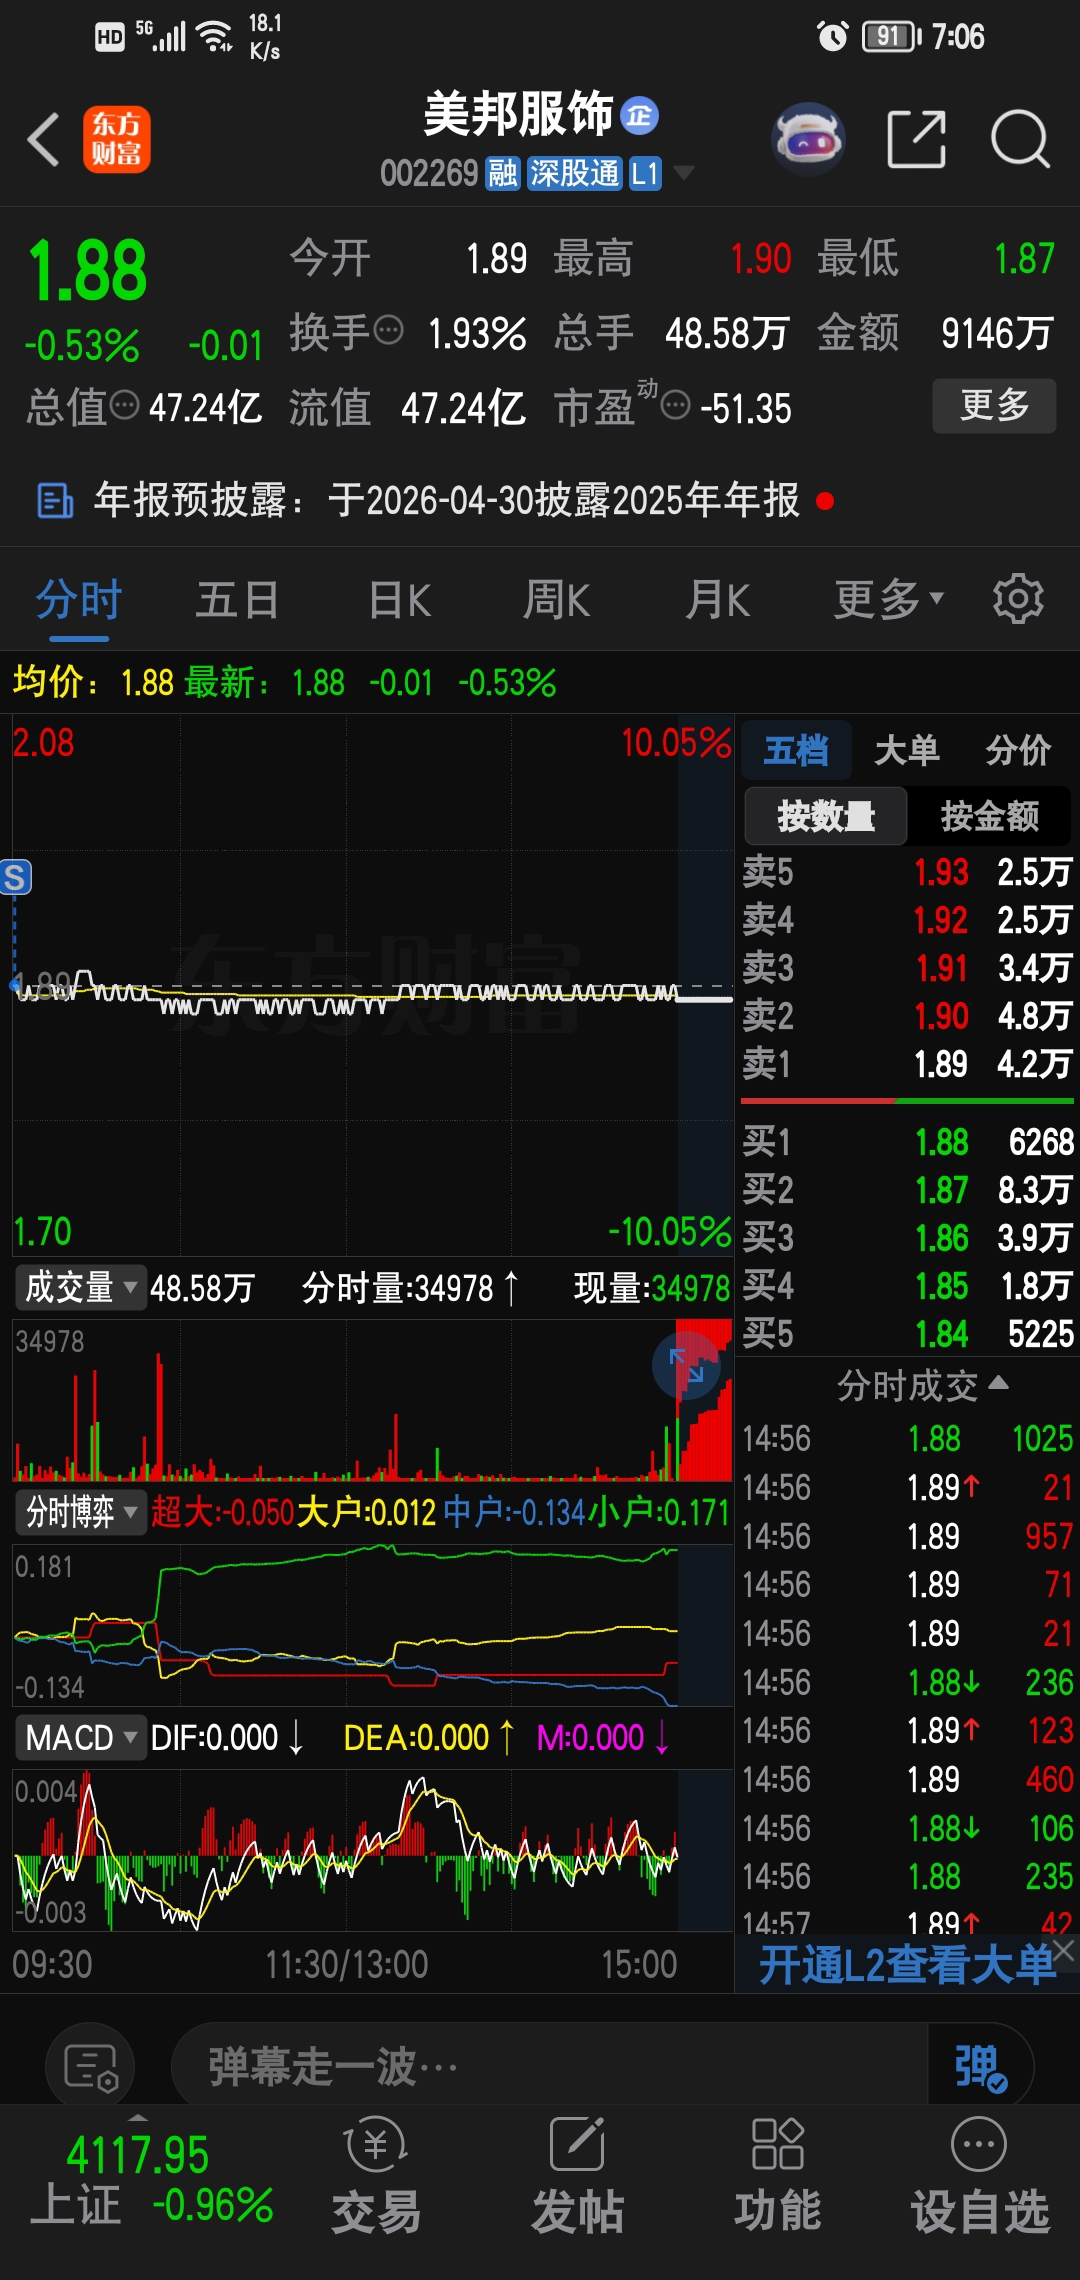Screen dimensions: 1080x2280
Task: Tap the 深股通 tag
Action: pyautogui.click(x=575, y=174)
